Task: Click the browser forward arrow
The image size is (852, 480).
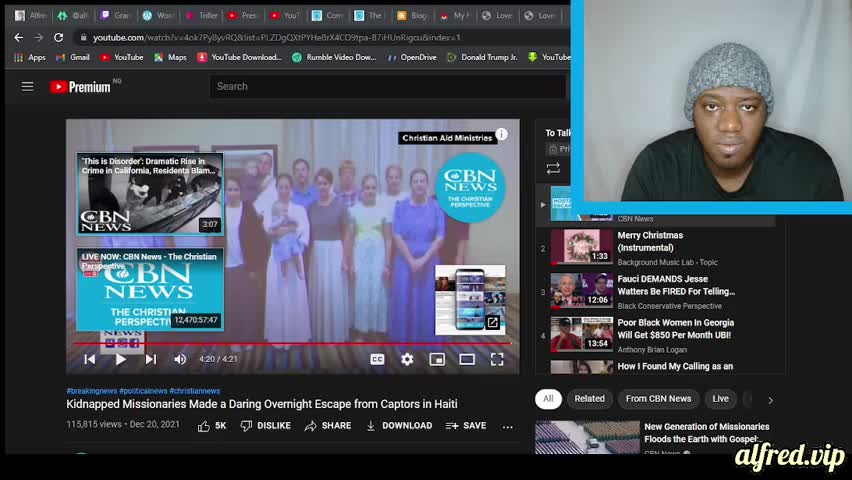Action: click(x=38, y=38)
